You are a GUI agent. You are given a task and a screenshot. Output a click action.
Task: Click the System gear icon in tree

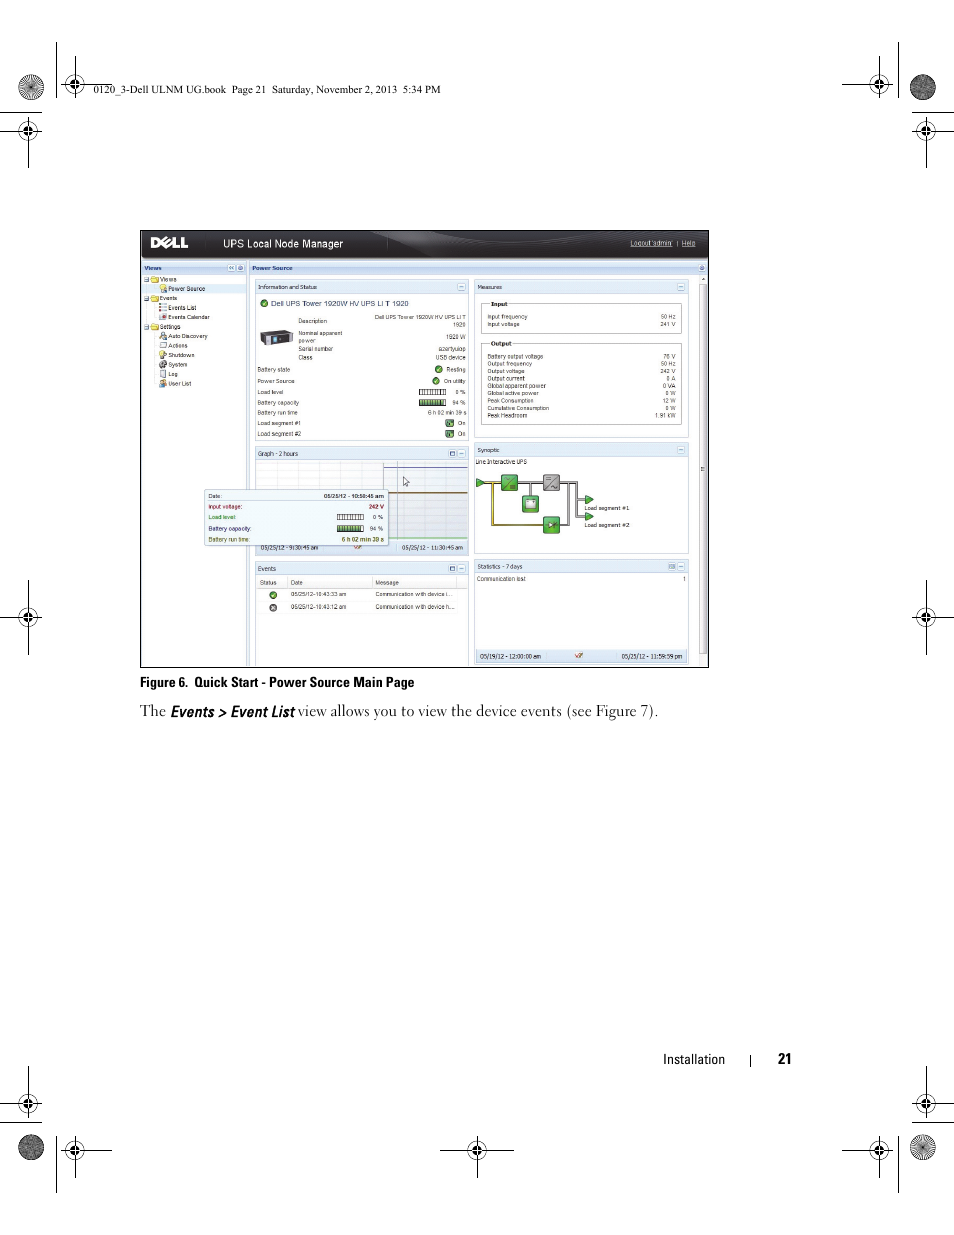click(163, 365)
